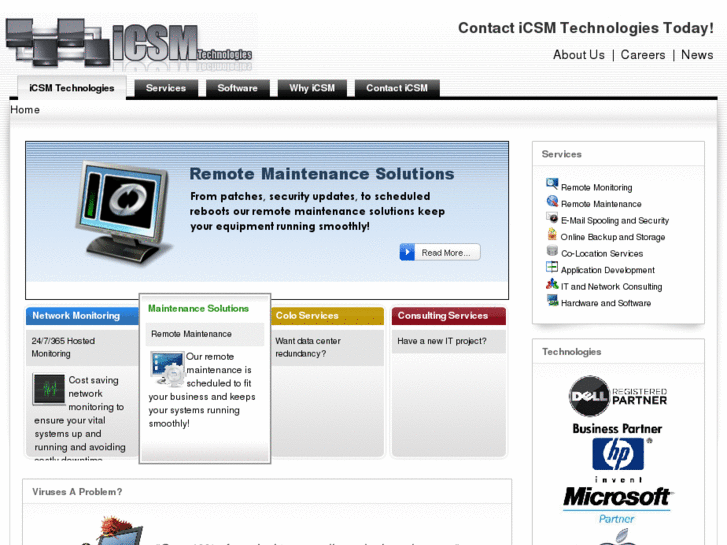Image resolution: width=727 pixels, height=545 pixels.
Task: Click 'Want data center redundancy?' text
Action: 308,347
